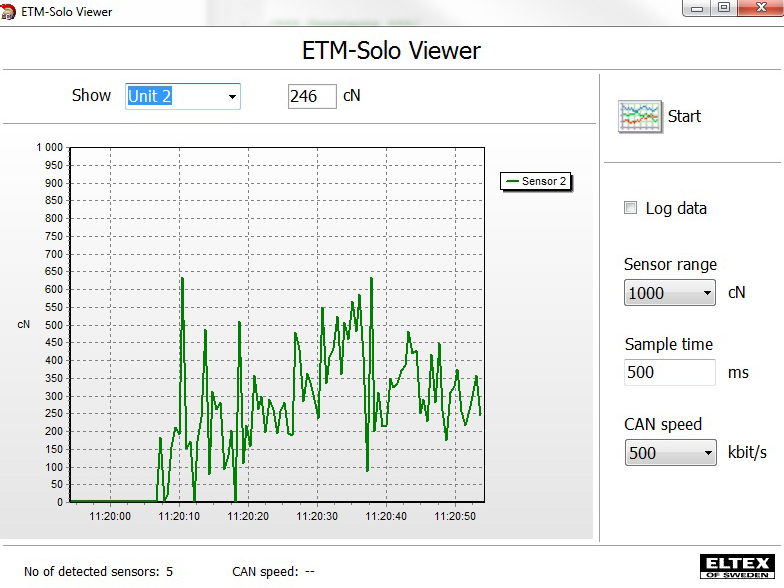Click the 11:20:30 time axis marker
This screenshot has height=588, width=784.
pyautogui.click(x=317, y=516)
